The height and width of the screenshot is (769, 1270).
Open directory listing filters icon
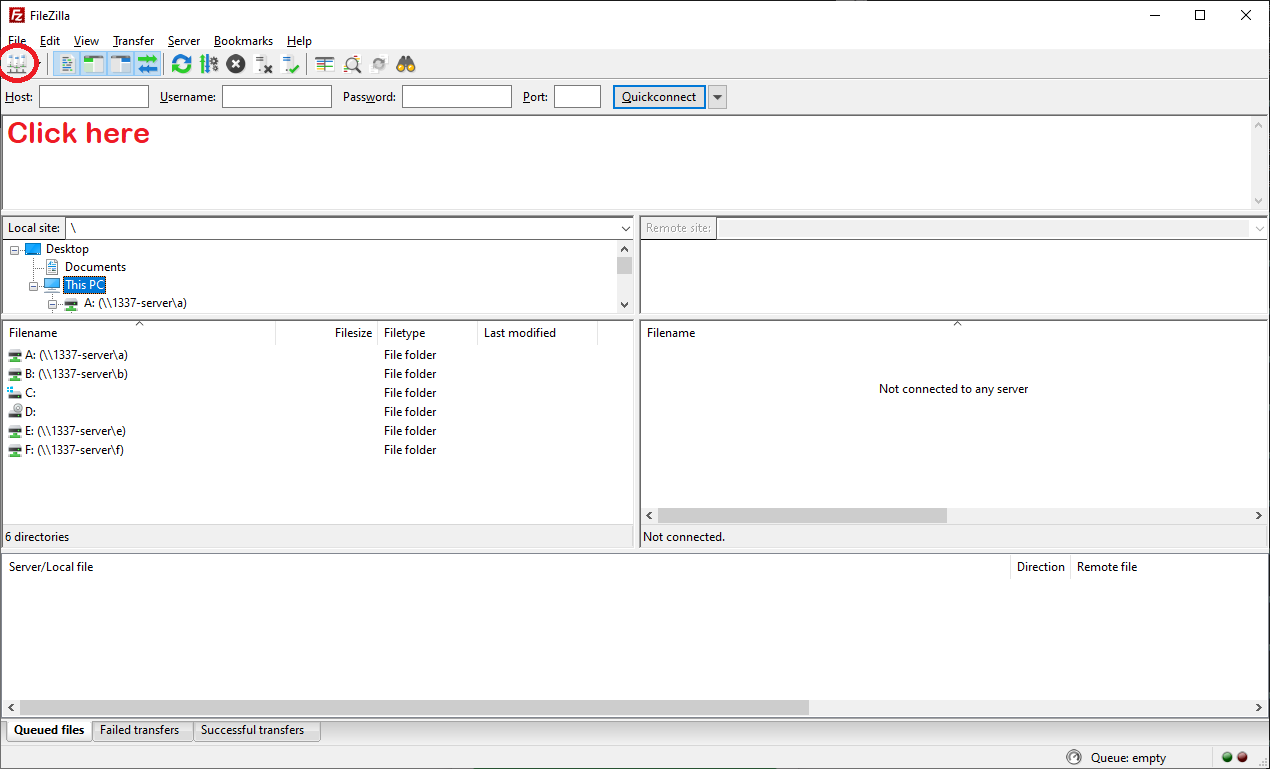pos(324,64)
